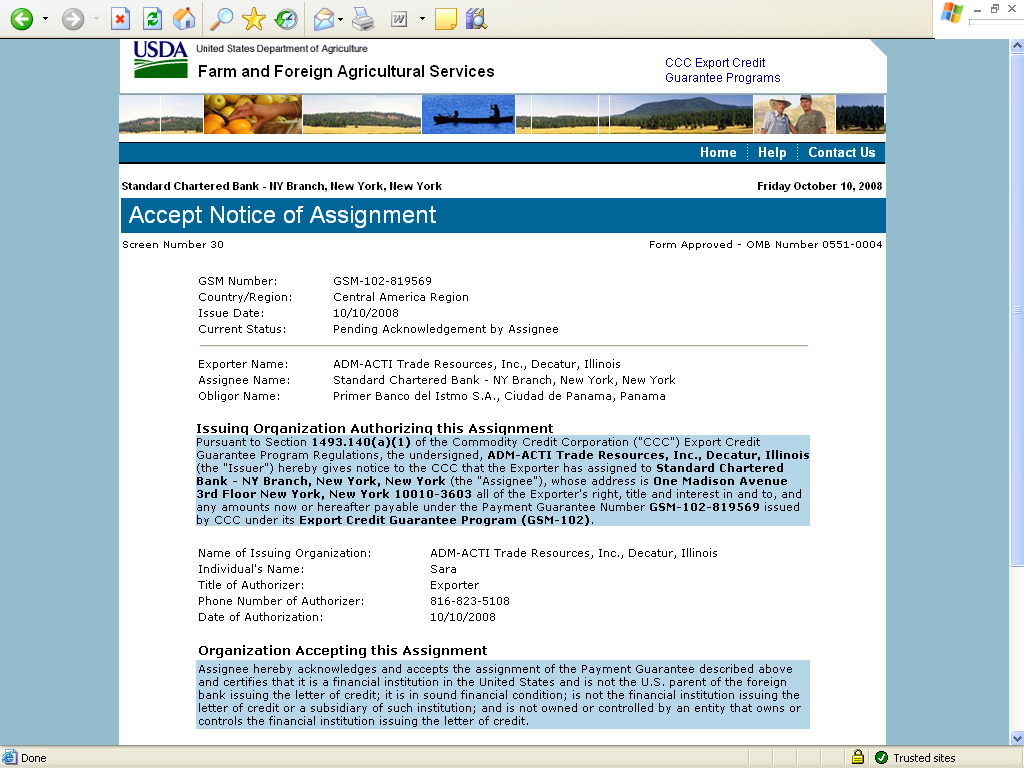1024x768 pixels.
Task: Click the yellow note Discuss toolbar icon
Action: (445, 19)
